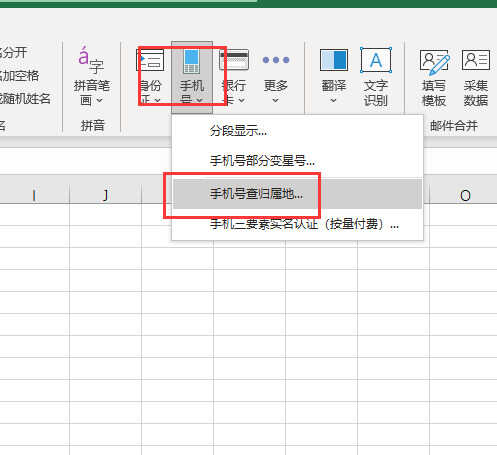
Task: Expand the 手机号 dropdown arrow
Action: pyautogui.click(x=199, y=100)
